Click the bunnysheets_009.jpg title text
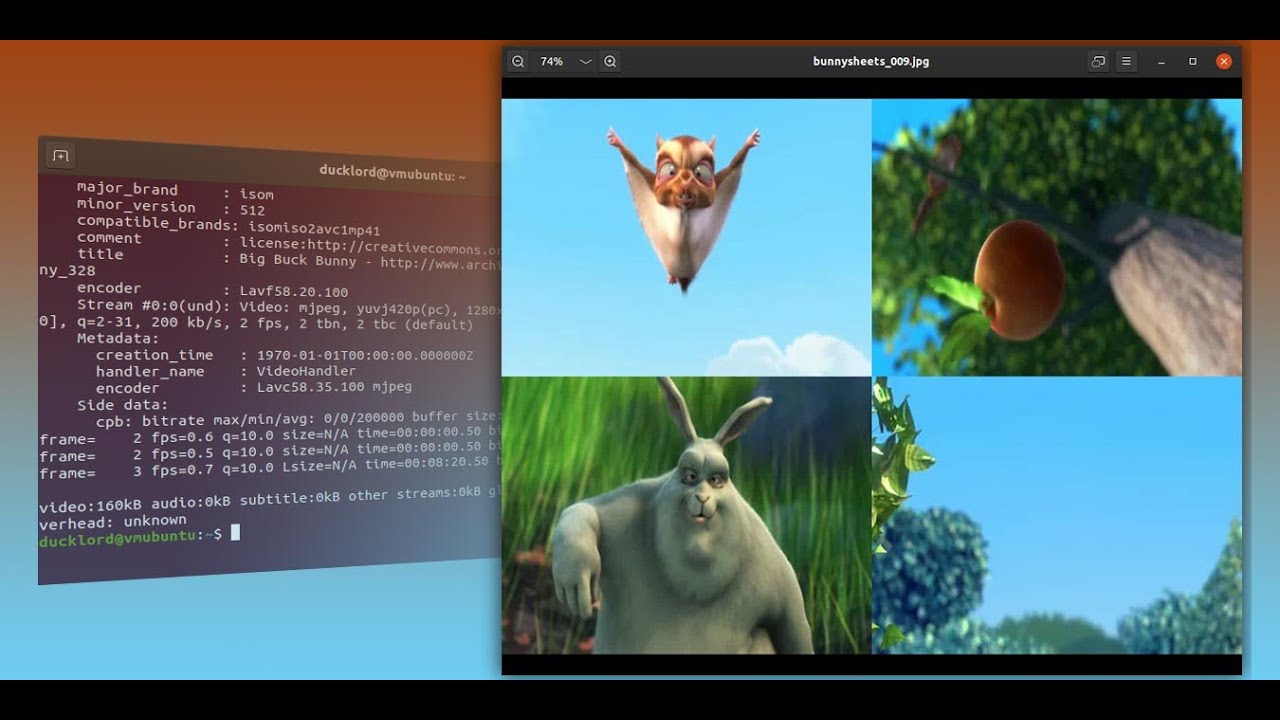1280x720 pixels. [871, 61]
